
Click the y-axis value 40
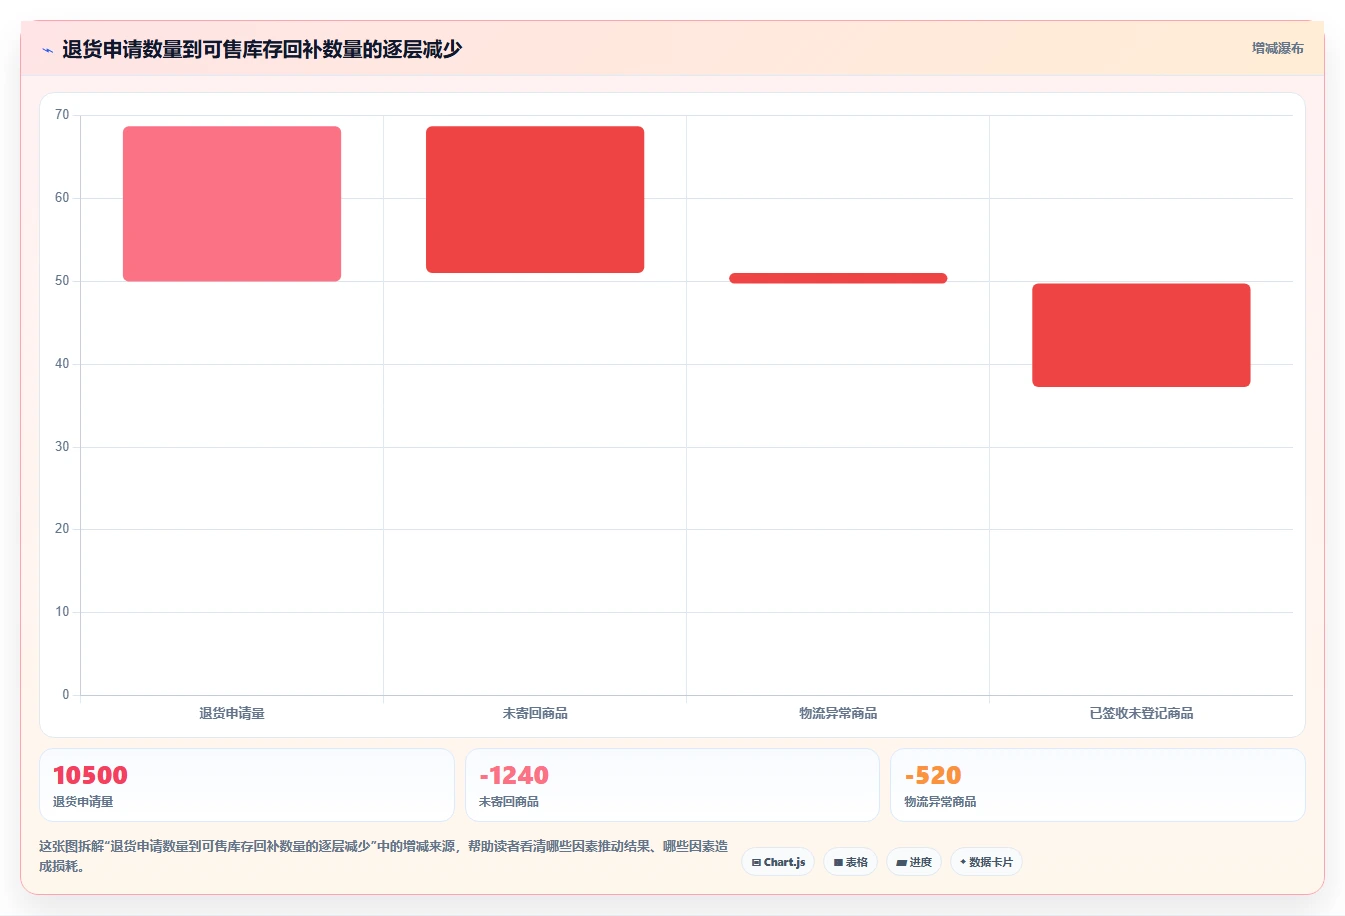[62, 364]
